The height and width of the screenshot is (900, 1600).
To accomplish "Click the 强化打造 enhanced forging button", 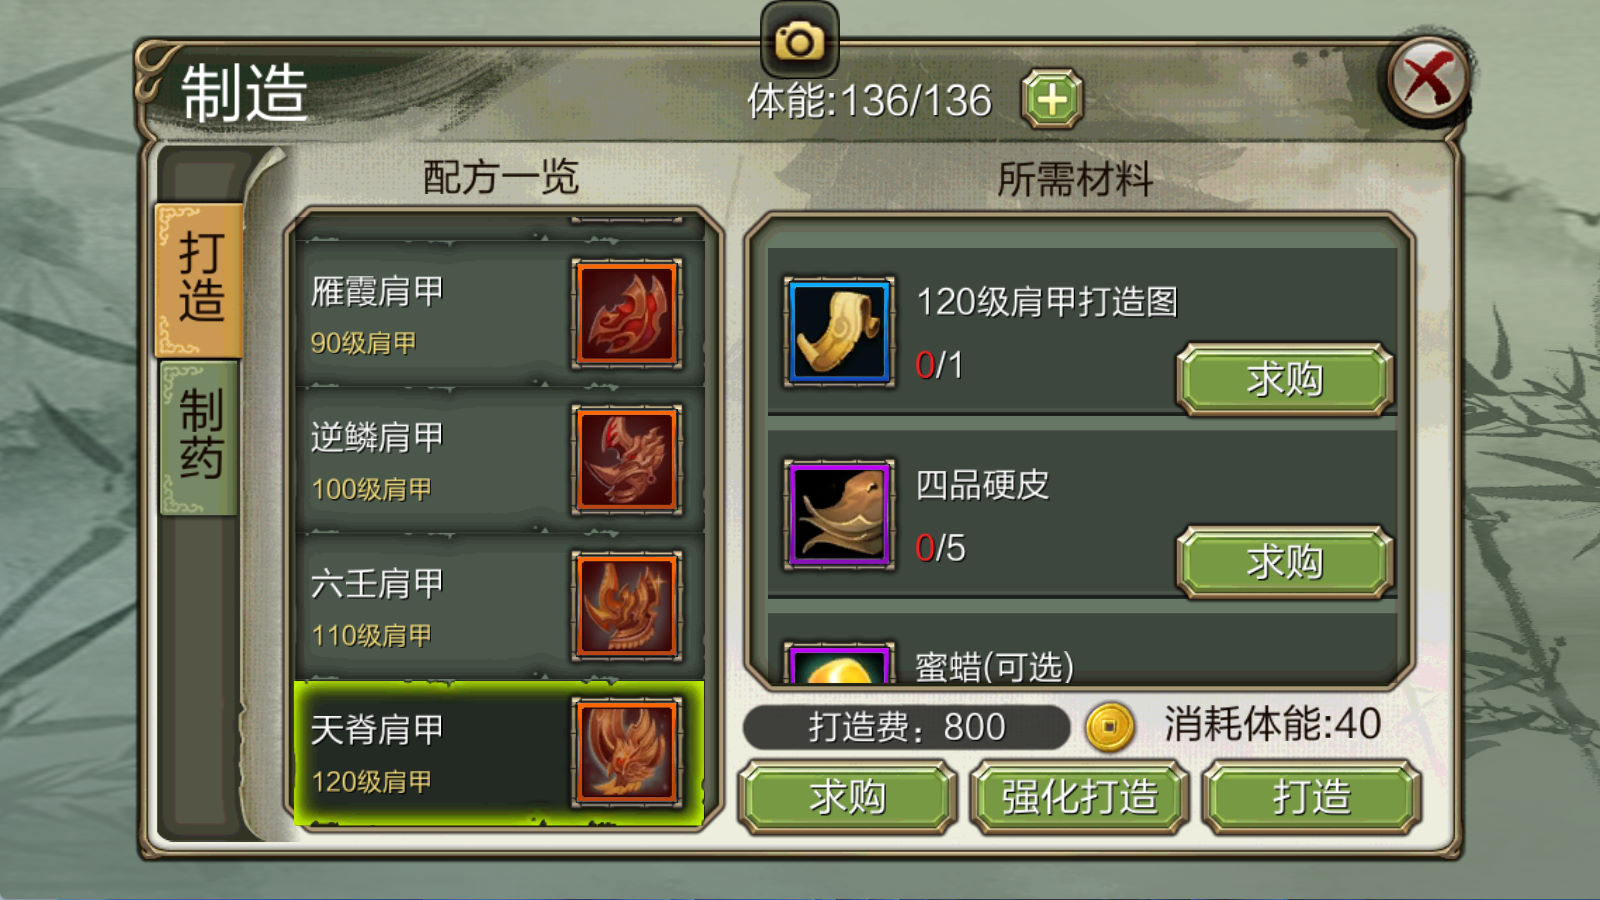I will click(x=1080, y=797).
